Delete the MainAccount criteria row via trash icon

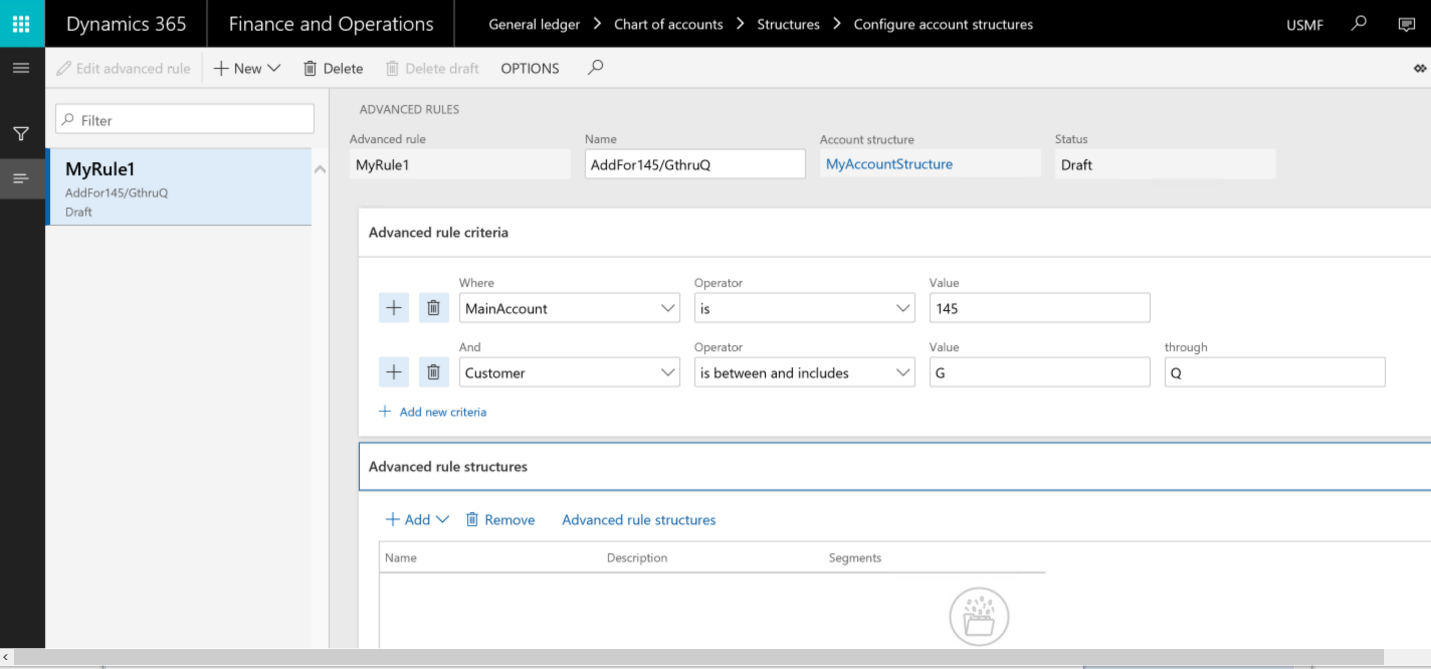coord(433,308)
